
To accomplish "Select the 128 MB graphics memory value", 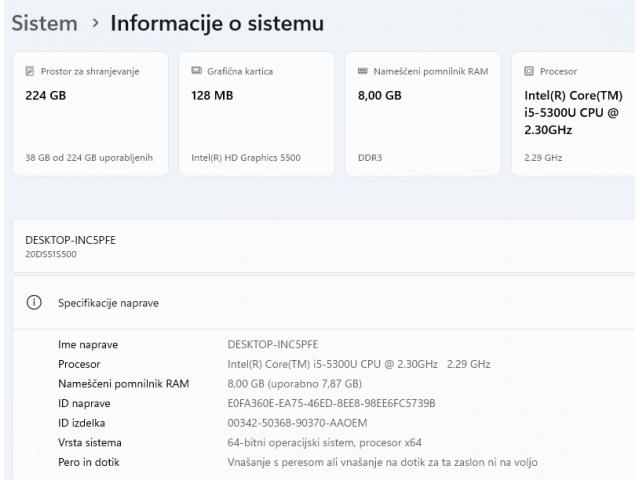I will click(x=212, y=96).
